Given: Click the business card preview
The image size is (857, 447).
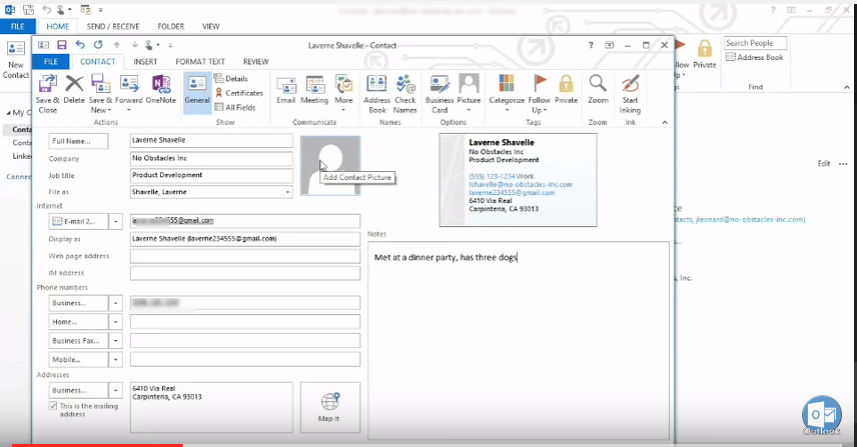Looking at the screenshot, I should (518, 180).
